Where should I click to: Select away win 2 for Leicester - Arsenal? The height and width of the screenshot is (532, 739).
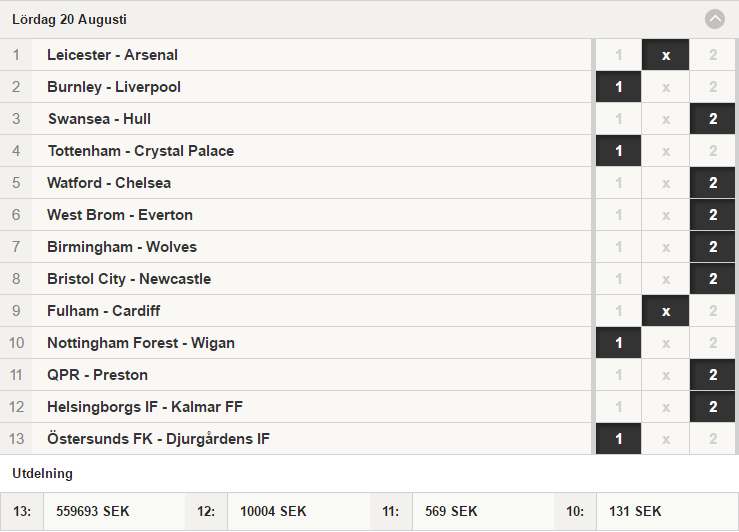(x=713, y=55)
